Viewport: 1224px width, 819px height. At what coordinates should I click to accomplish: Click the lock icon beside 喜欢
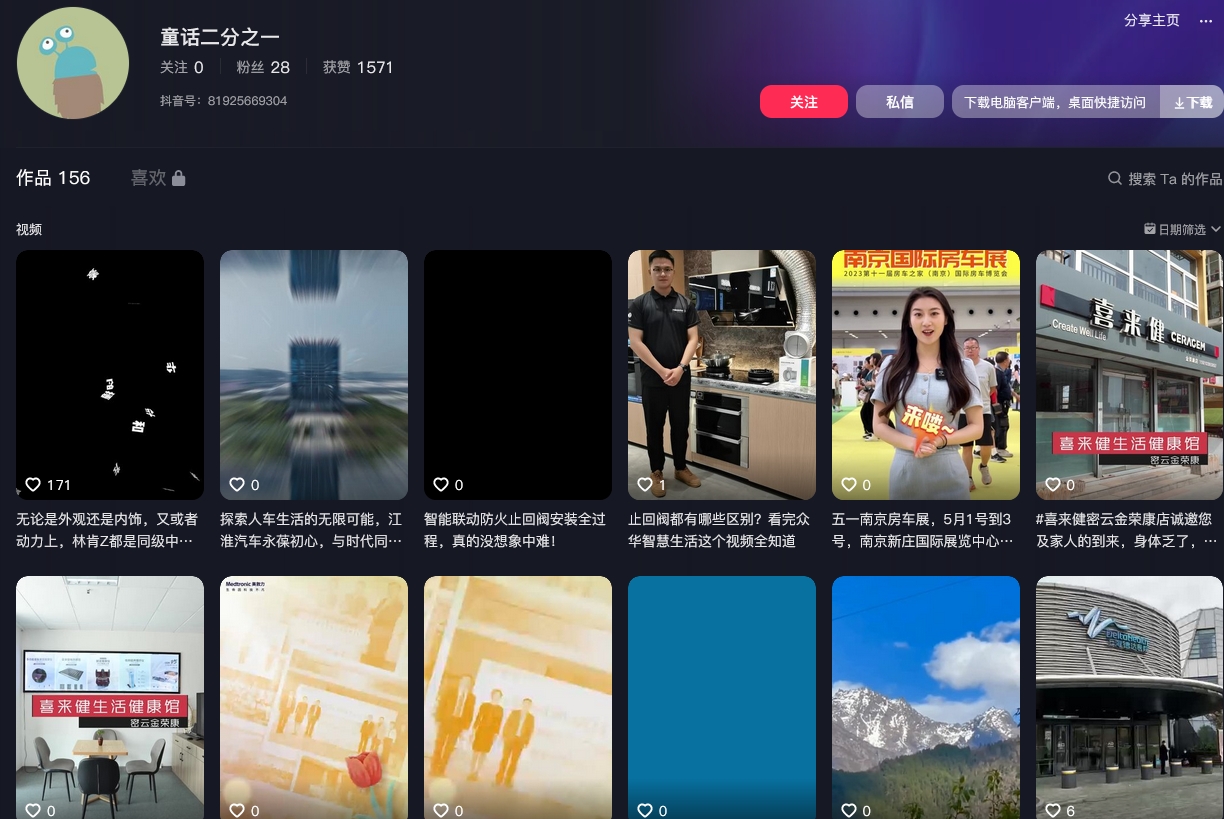click(x=178, y=178)
